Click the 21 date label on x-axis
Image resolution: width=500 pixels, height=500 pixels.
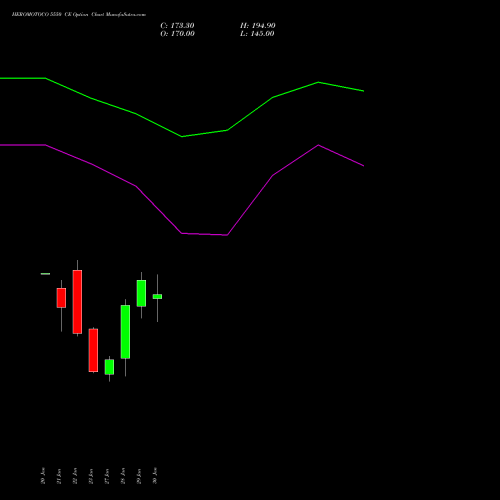pos(59,476)
